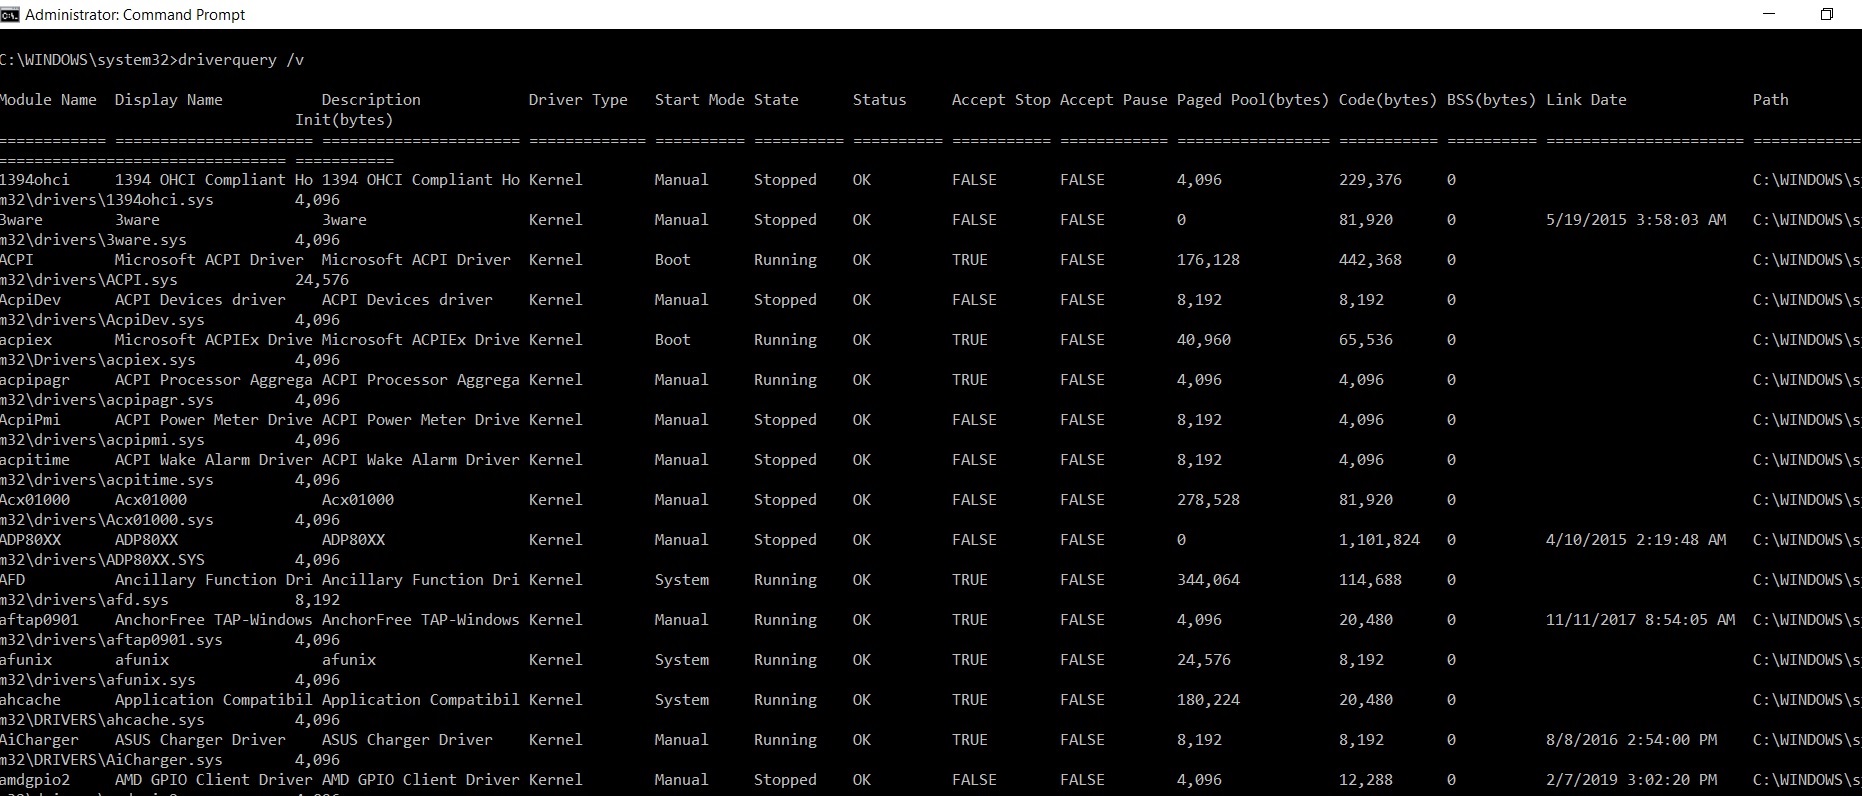Click 'ASUS Charger Driver' display name
Viewport: 1862px width, 796px height.
pyautogui.click(x=200, y=740)
